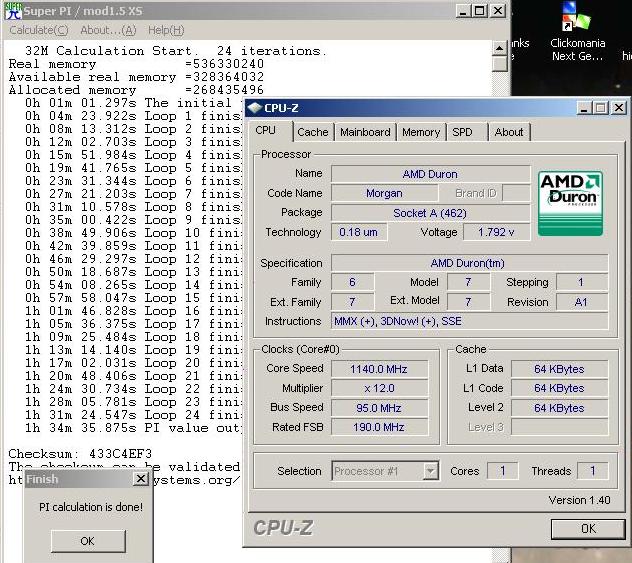Click the 'Checksum: 433C4EF3' line

[x=80, y=454]
